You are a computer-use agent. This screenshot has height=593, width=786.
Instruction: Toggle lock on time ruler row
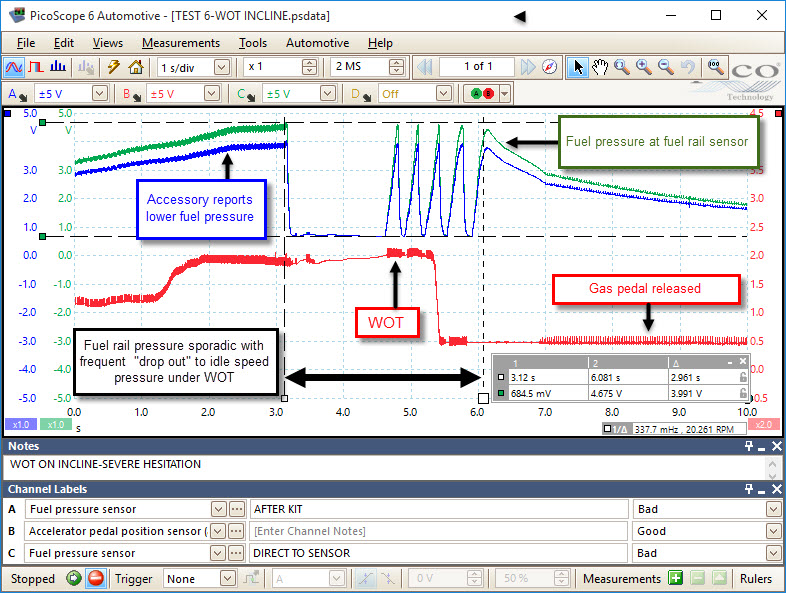point(743,377)
